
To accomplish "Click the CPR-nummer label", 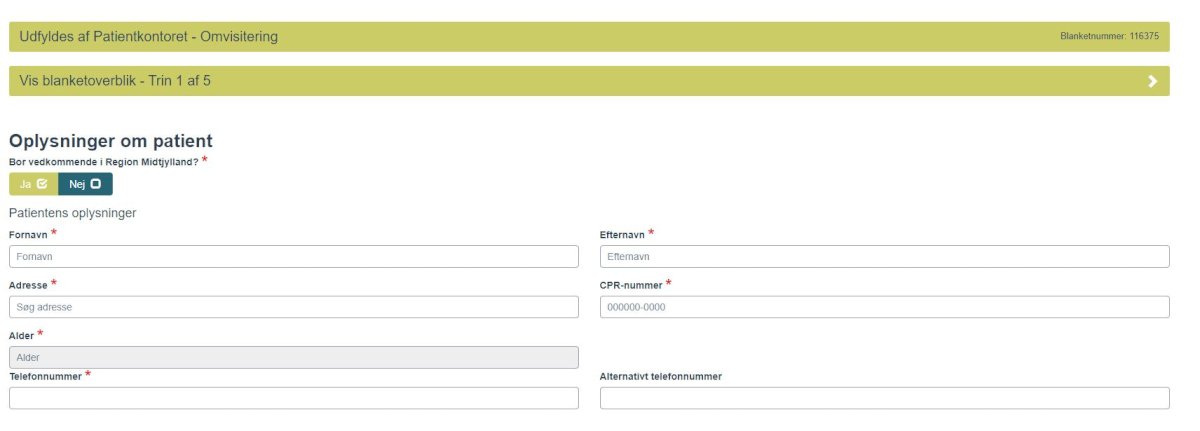I will 631,285.
